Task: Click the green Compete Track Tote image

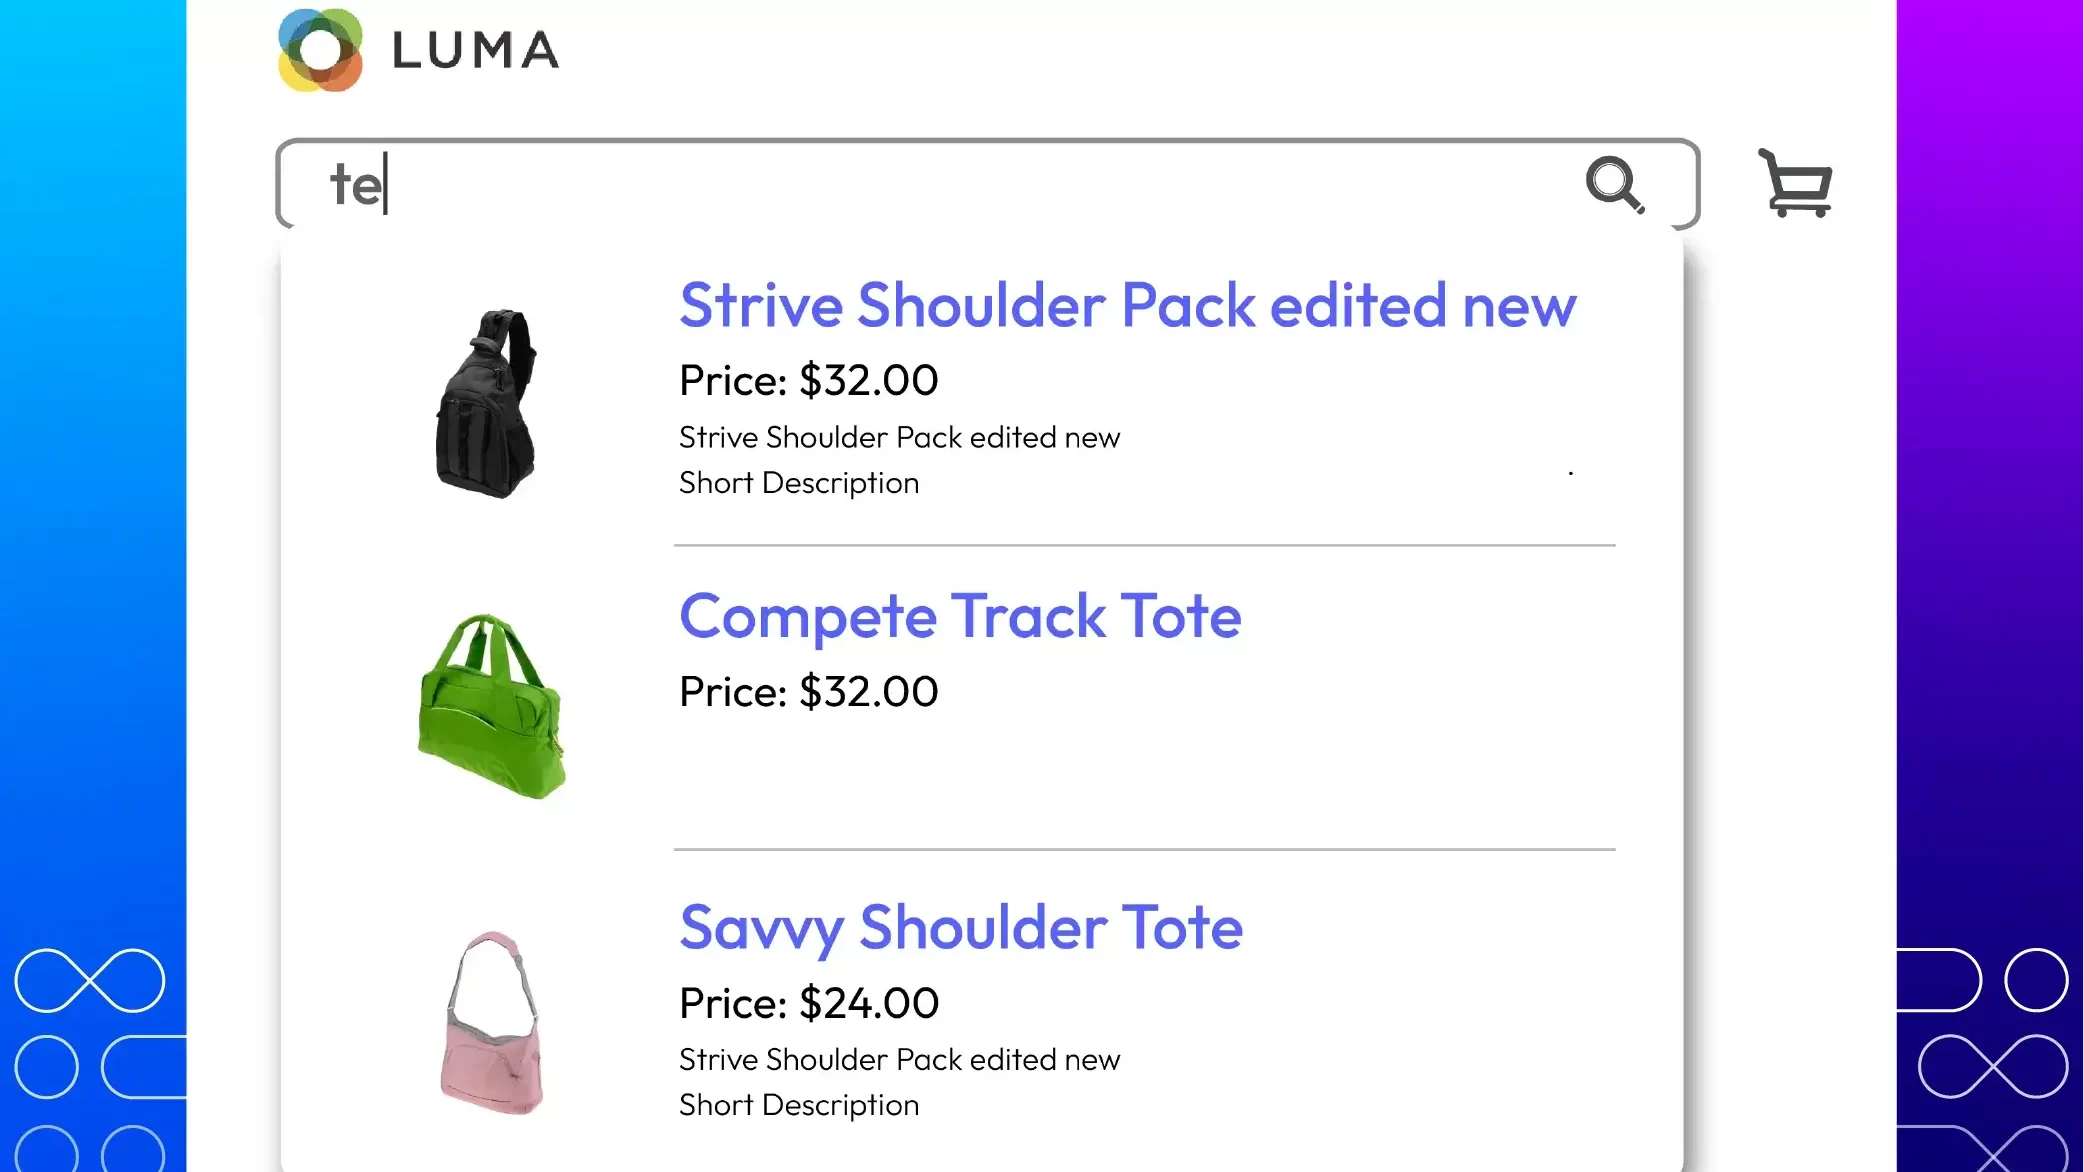Action: 492,706
